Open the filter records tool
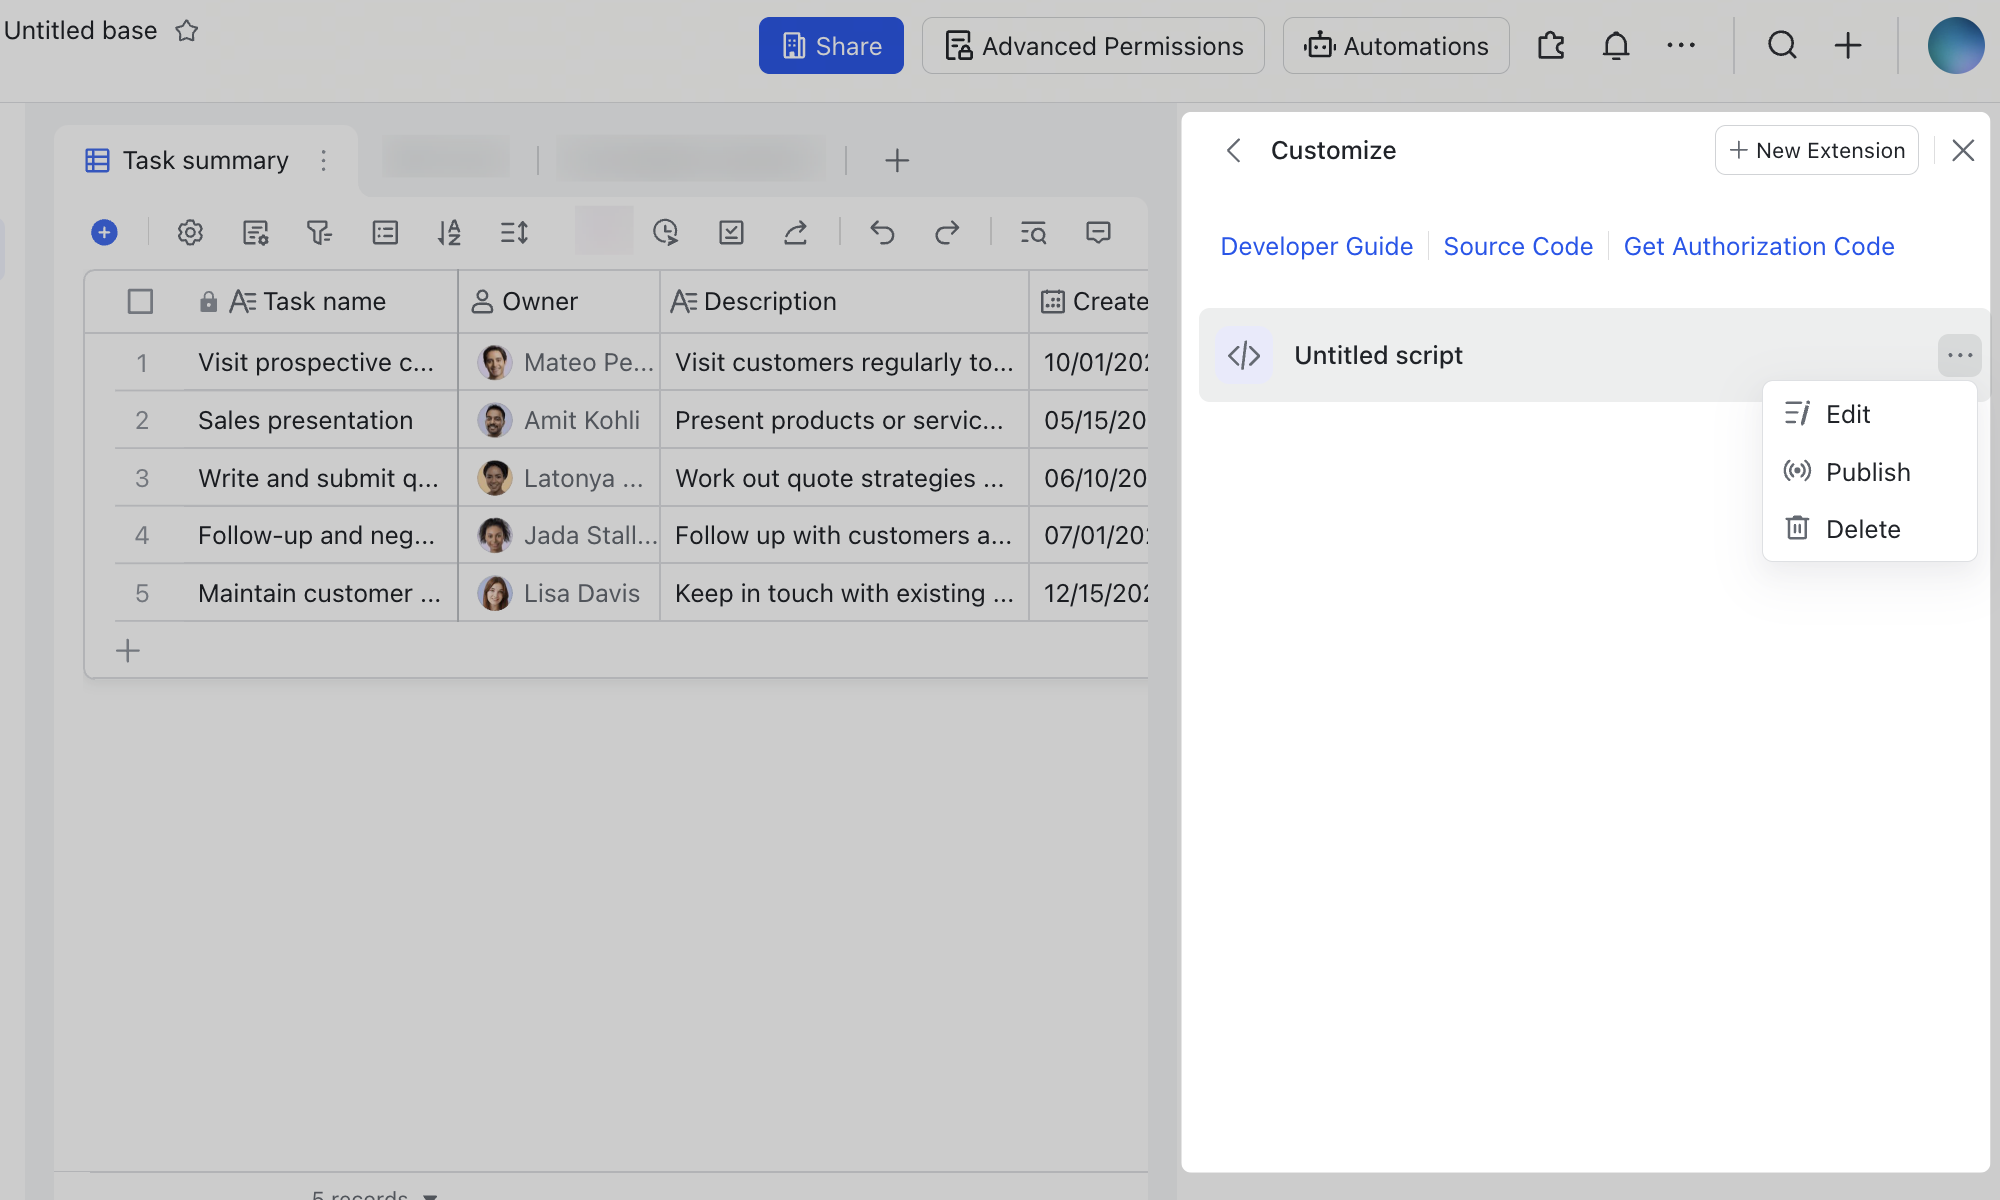 (319, 233)
